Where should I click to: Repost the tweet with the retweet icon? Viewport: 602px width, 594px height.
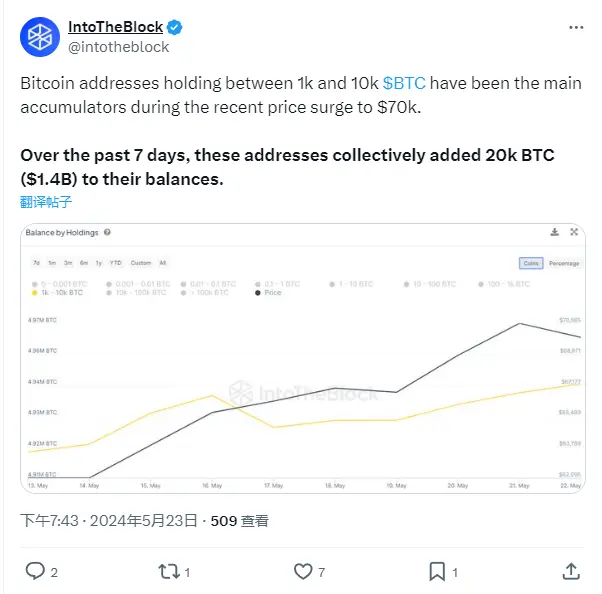[169, 571]
